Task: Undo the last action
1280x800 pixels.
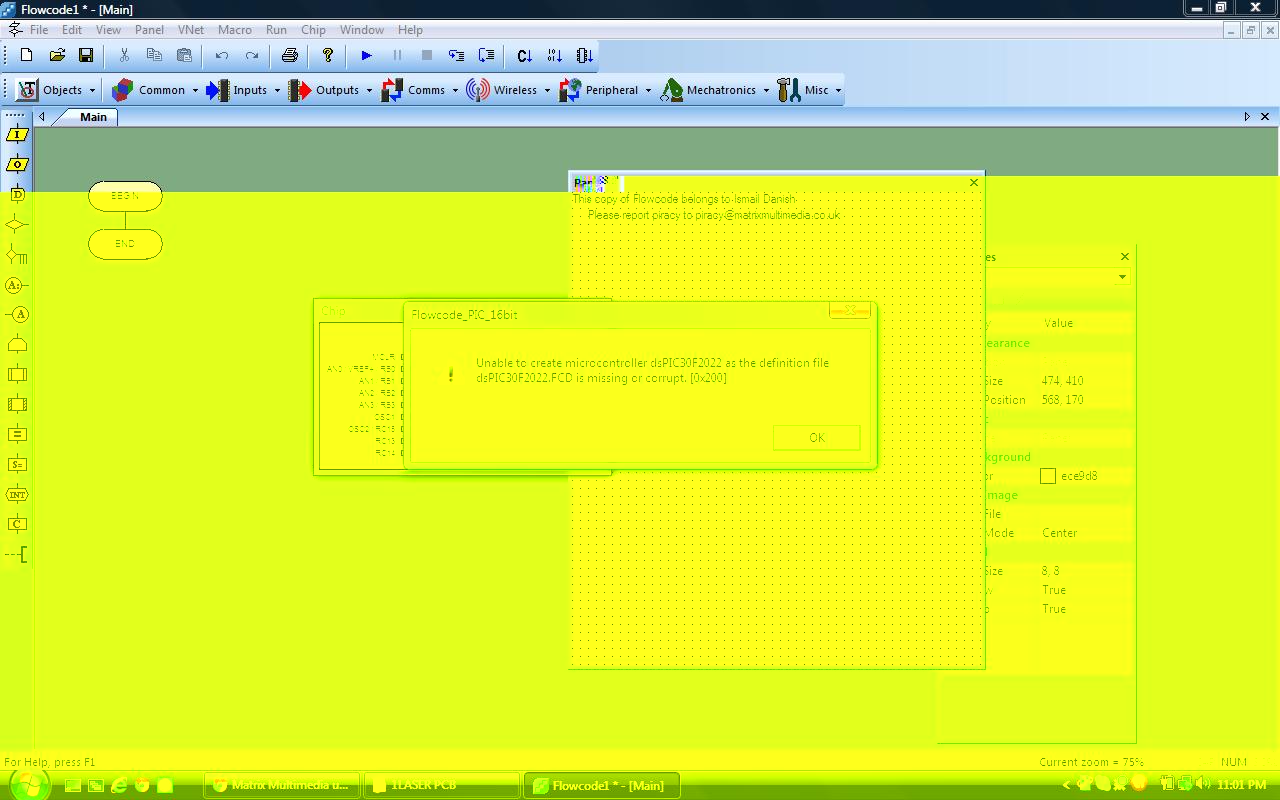Action: (222, 55)
